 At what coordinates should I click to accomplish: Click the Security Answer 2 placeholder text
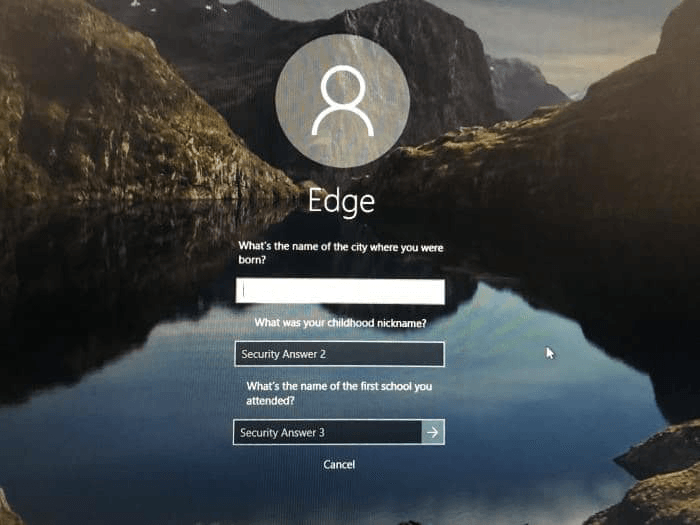coord(283,354)
